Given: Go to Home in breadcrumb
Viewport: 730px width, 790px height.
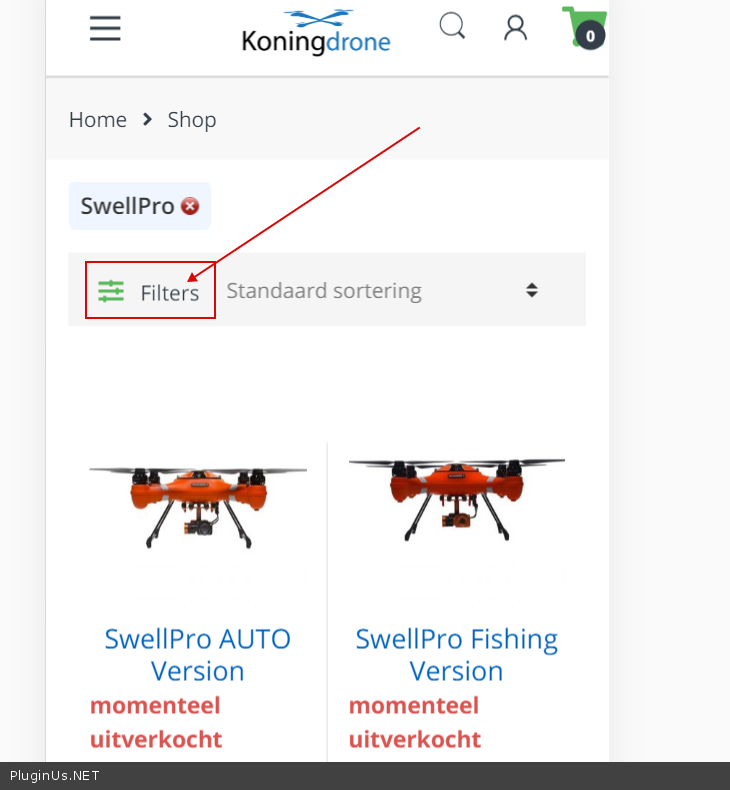Looking at the screenshot, I should coord(97,119).
